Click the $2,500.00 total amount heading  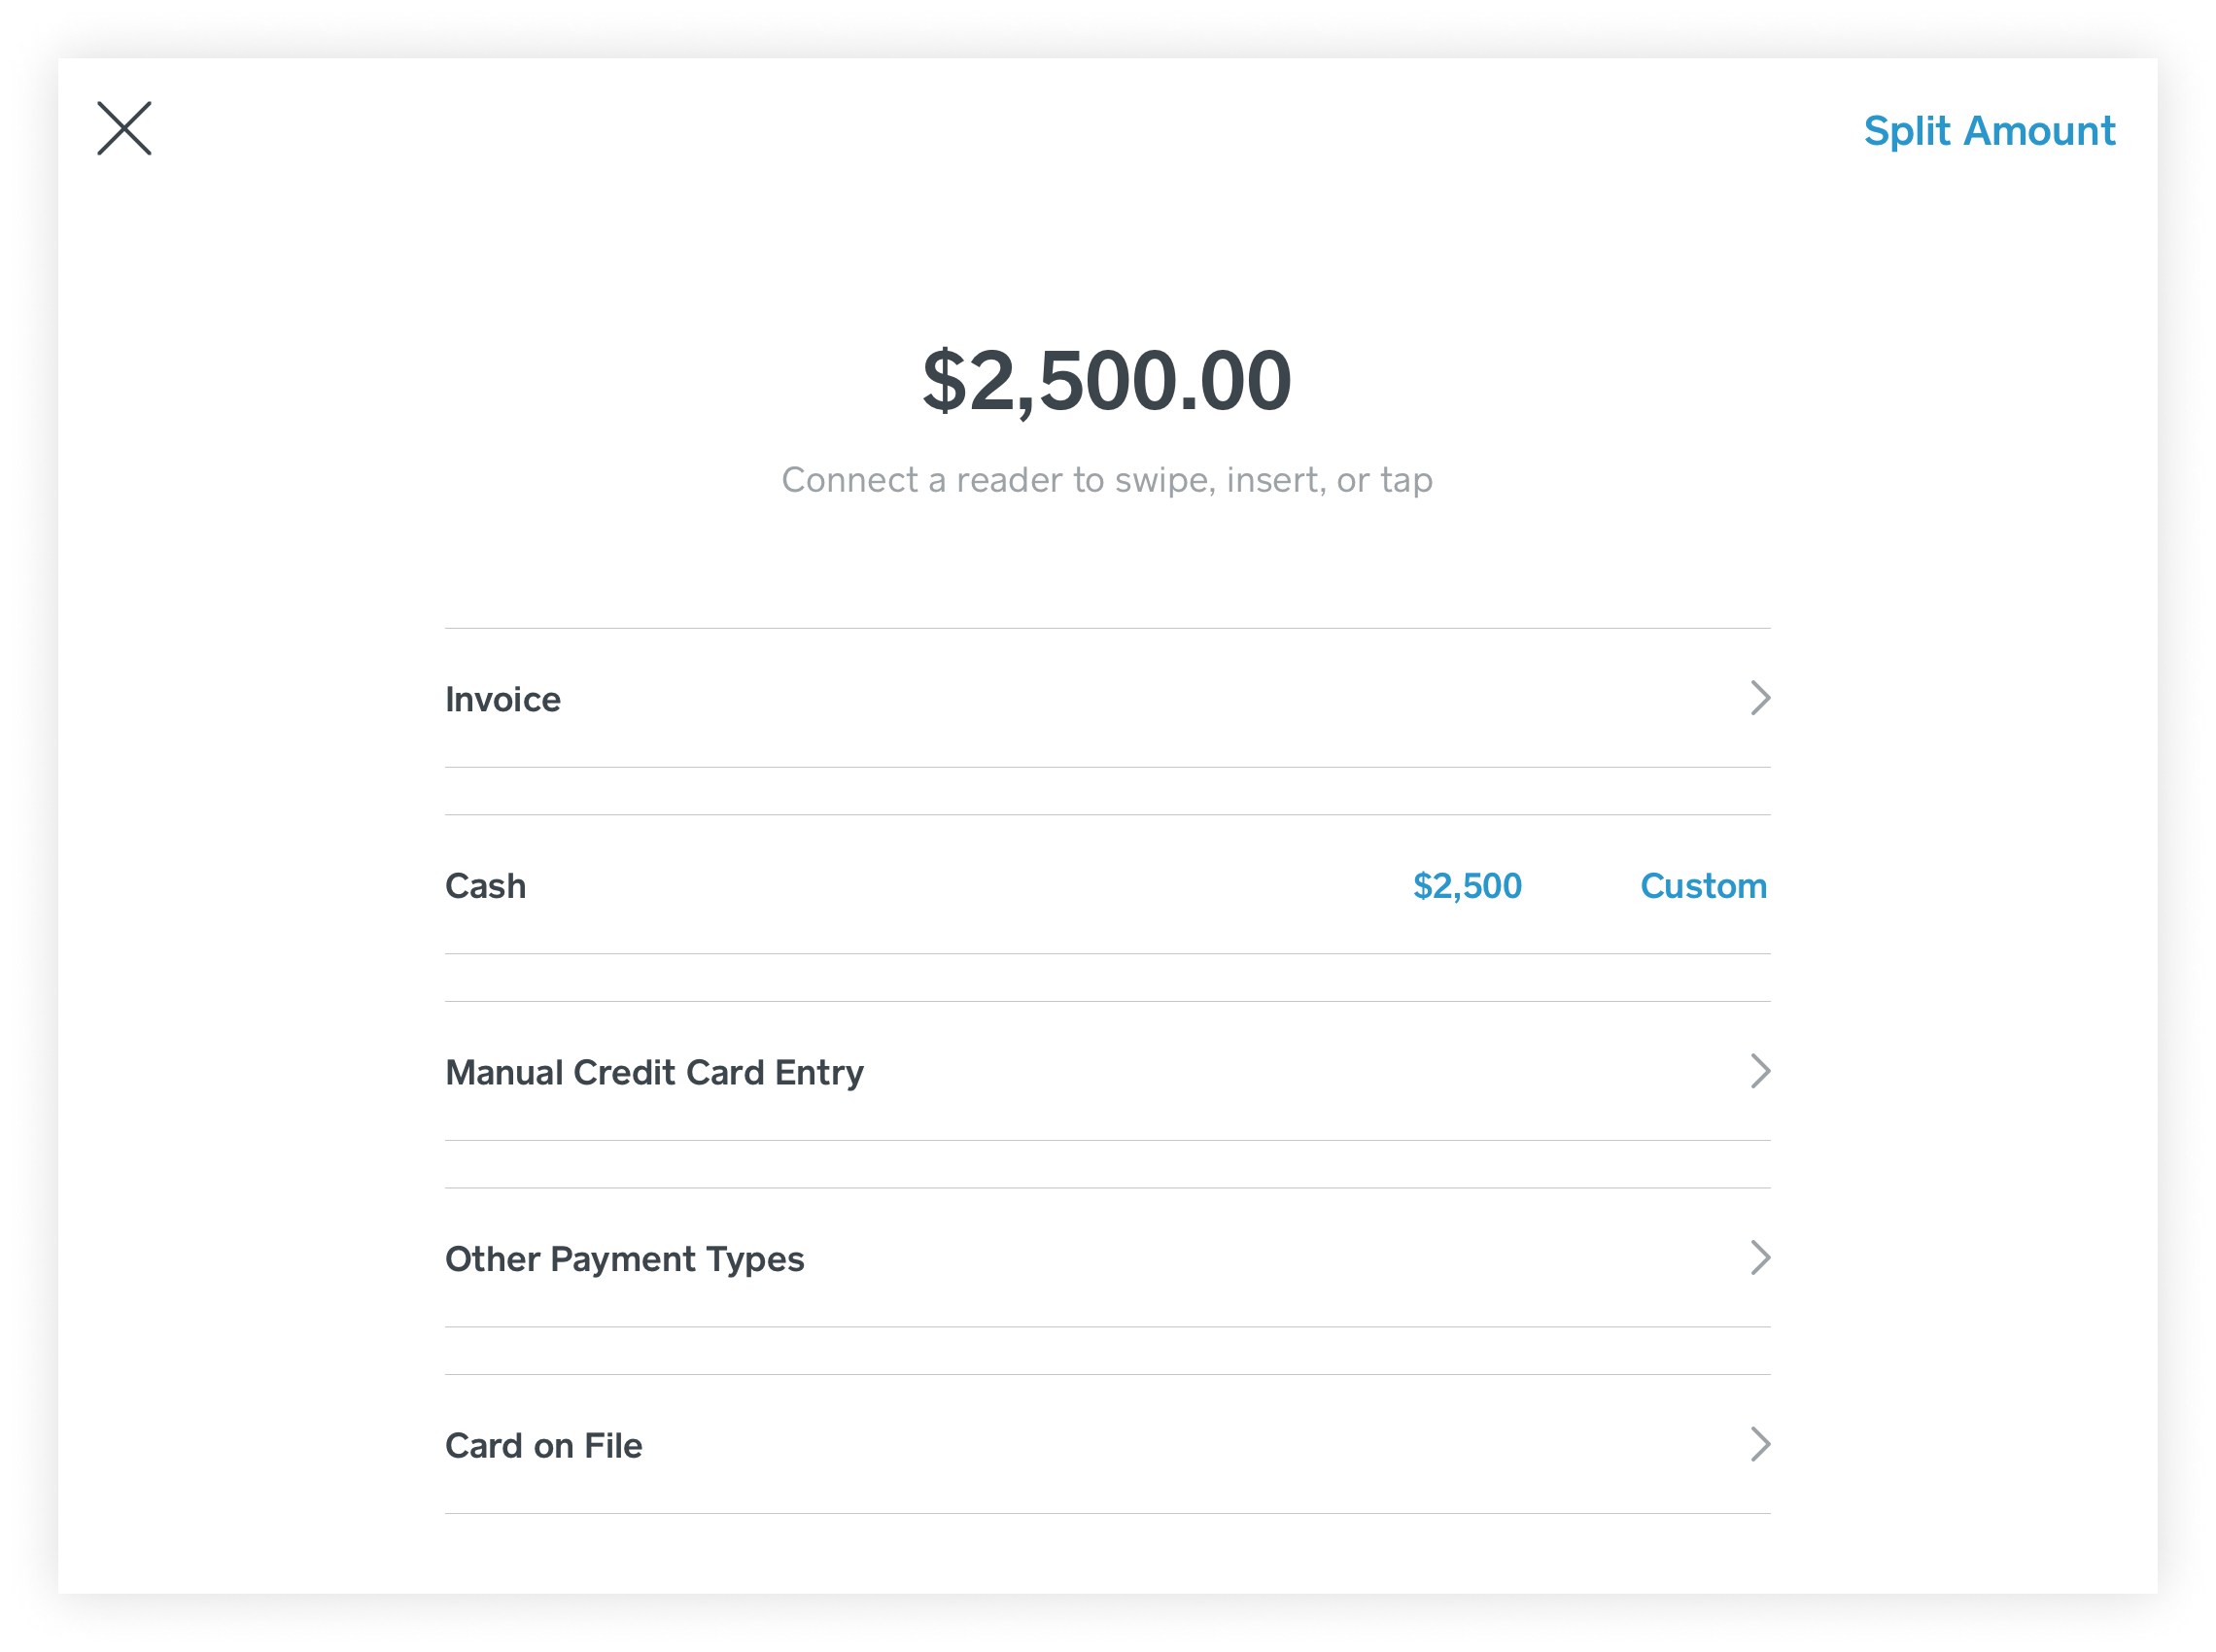[1107, 381]
